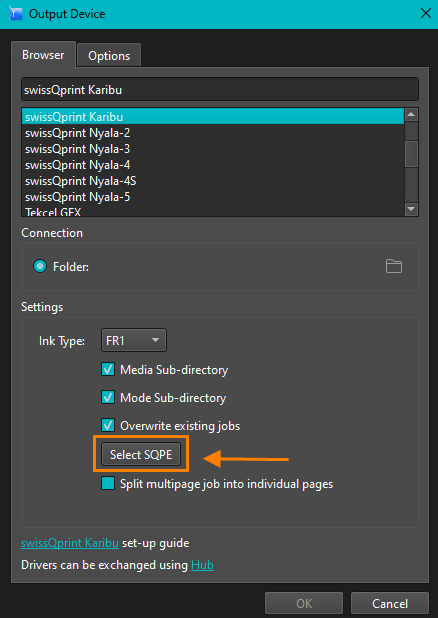Screen dimensions: 438x618
Task: Click the Cancel button
Action: pos(390,603)
